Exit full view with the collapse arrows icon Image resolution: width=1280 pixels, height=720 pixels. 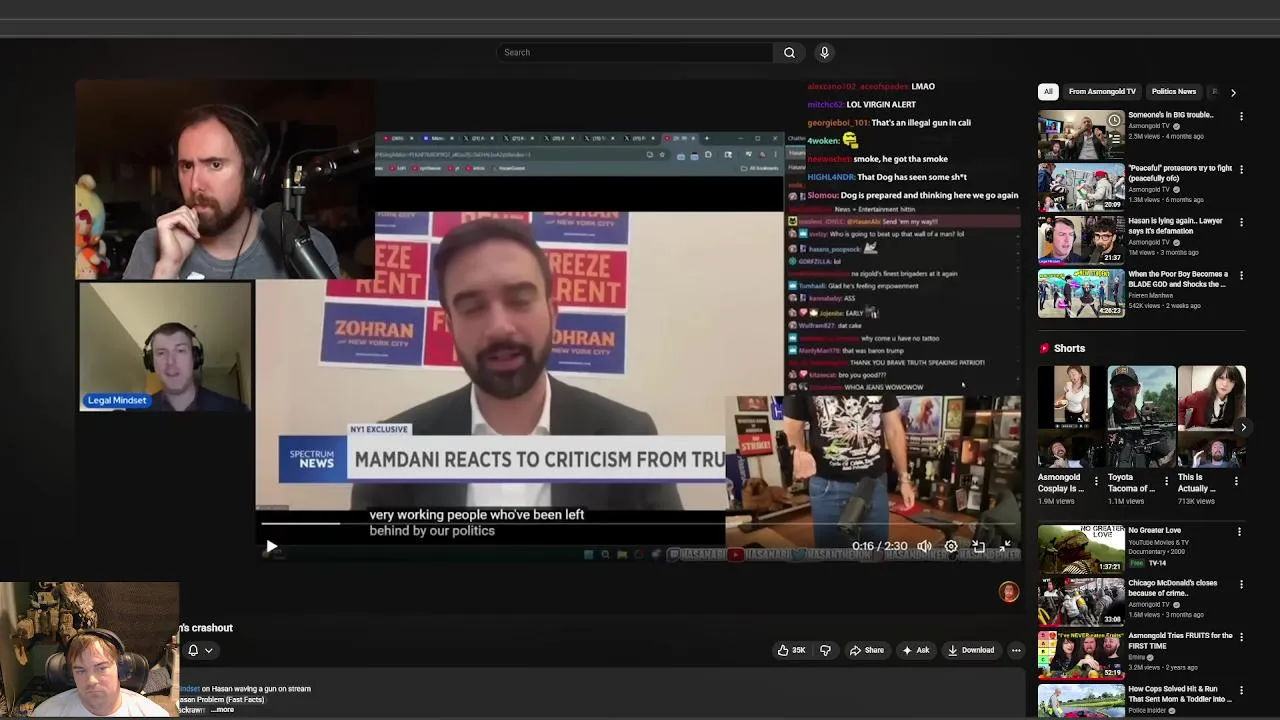[x=1006, y=547]
